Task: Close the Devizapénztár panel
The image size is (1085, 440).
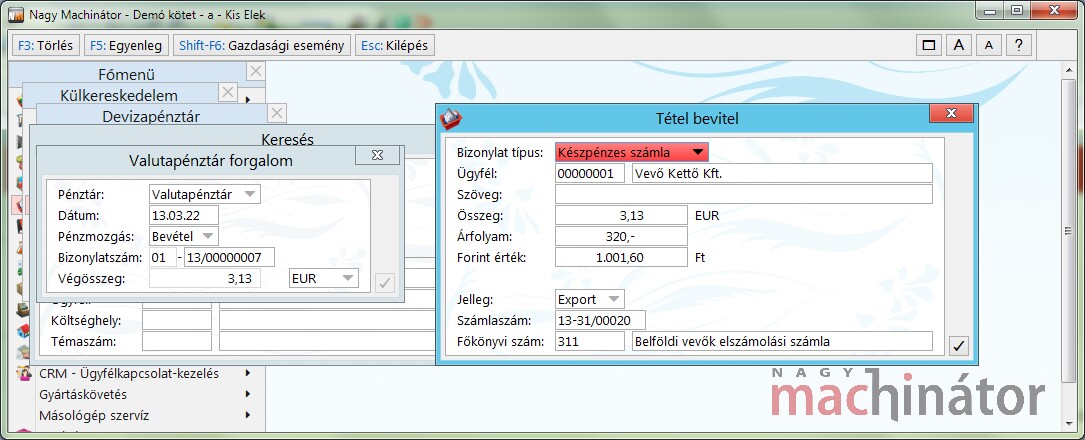Action: click(276, 113)
